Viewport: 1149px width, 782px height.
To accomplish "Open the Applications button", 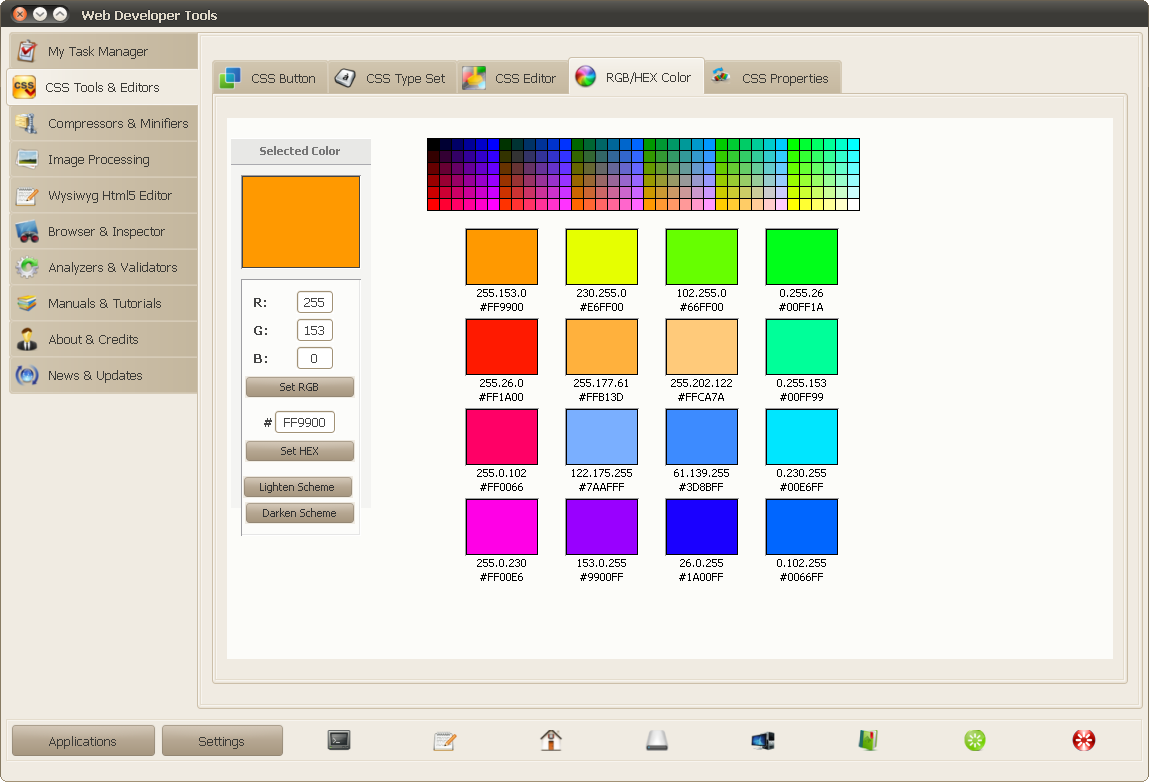I will tap(83, 741).
